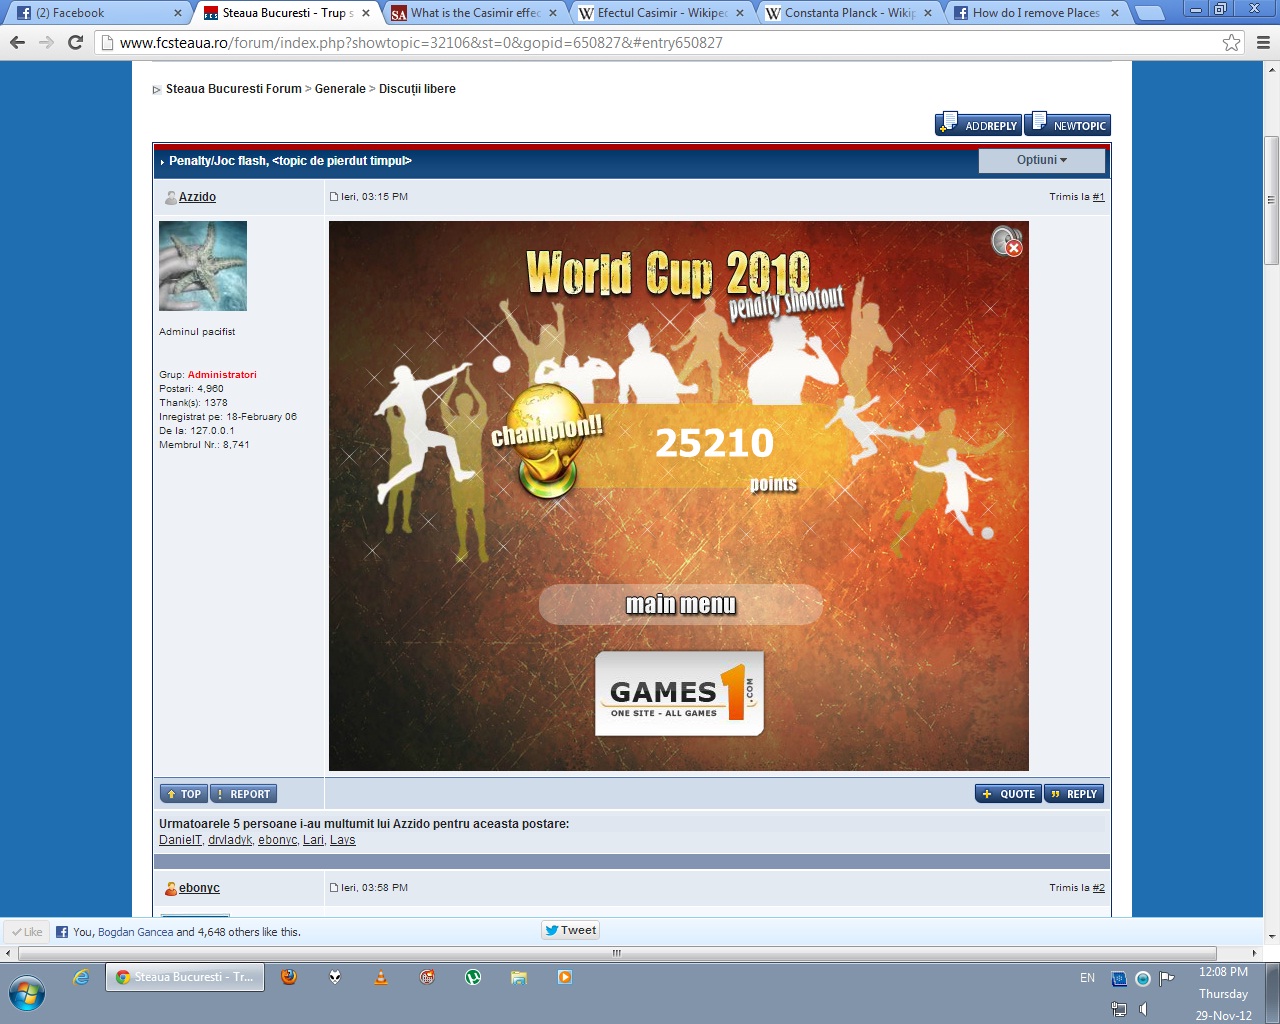Open VLC media player from the taskbar
Viewport: 1280px width, 1024px height.
tap(381, 977)
